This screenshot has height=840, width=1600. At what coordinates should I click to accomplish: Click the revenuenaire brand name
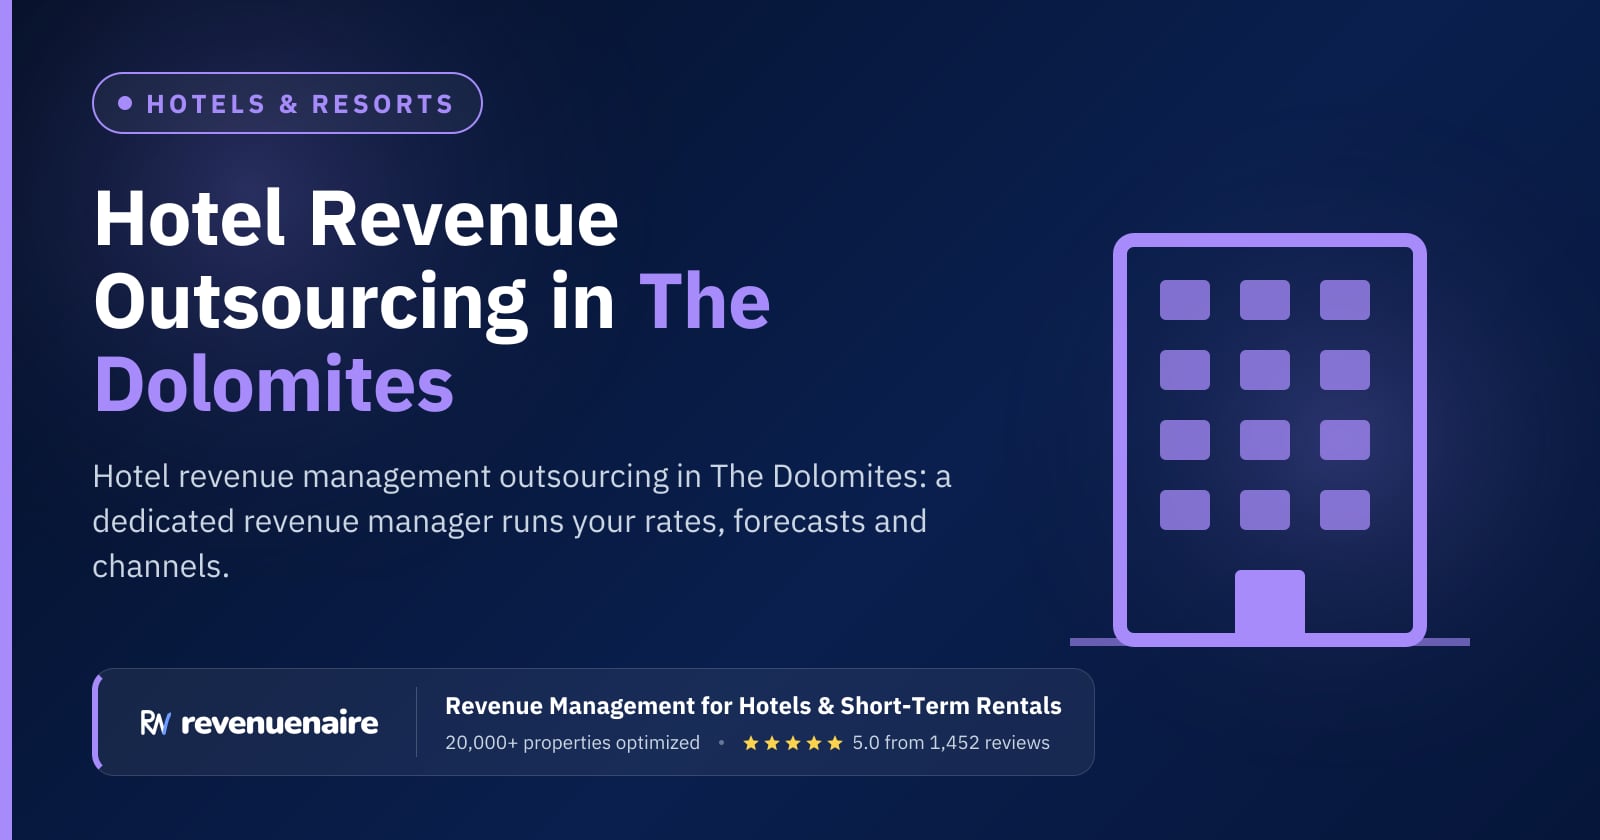[x=280, y=723]
